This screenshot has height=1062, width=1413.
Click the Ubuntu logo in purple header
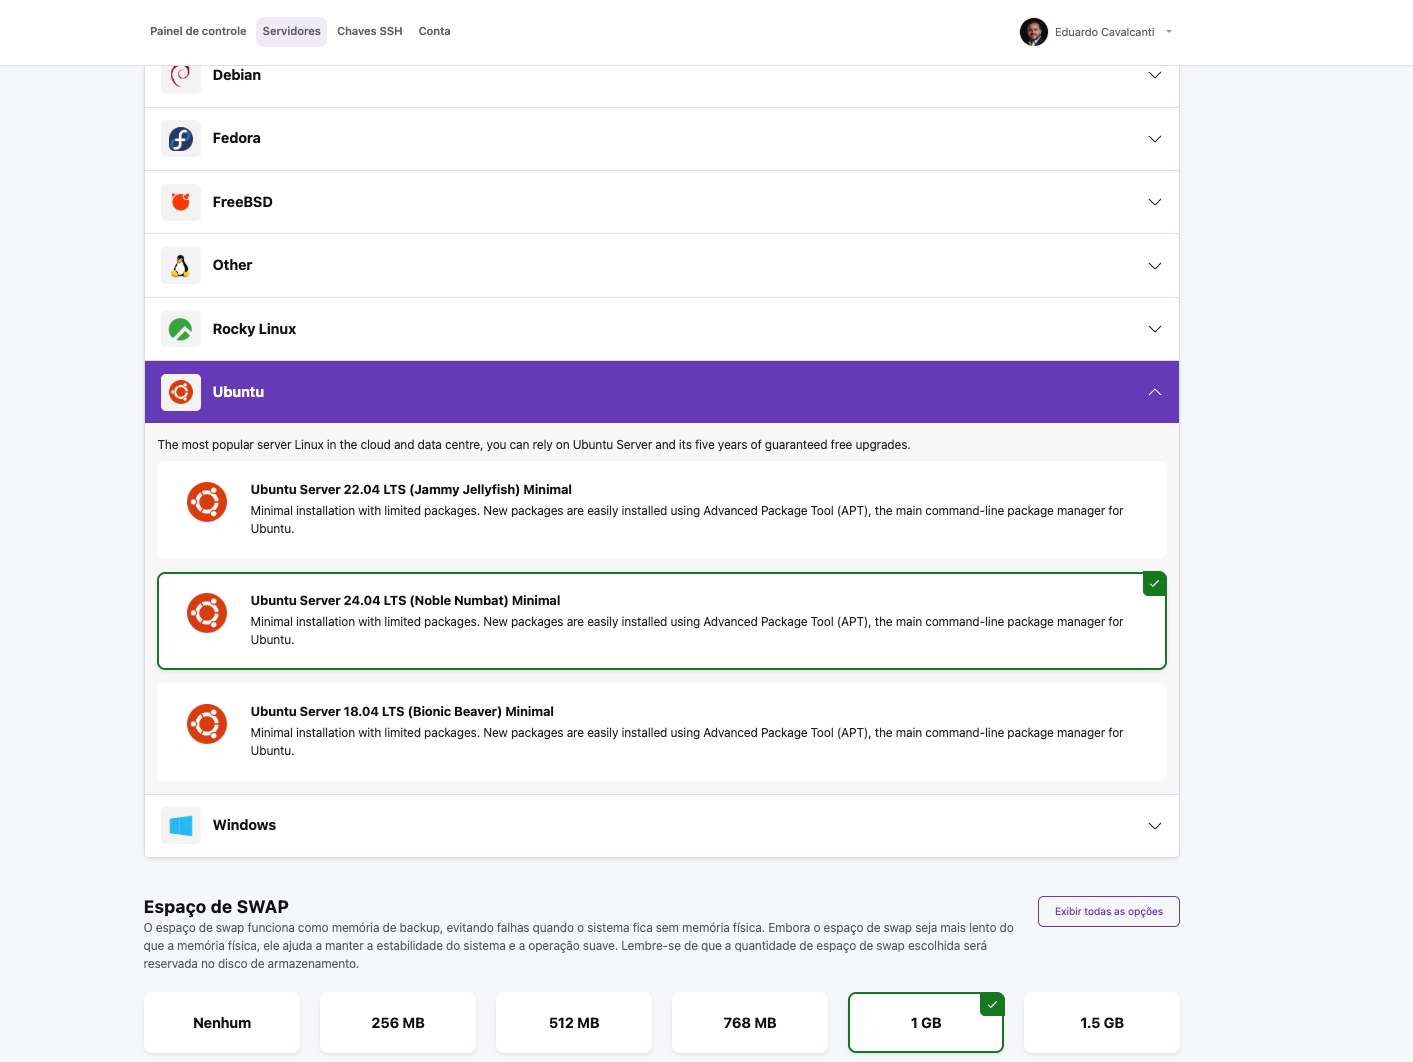pyautogui.click(x=181, y=392)
